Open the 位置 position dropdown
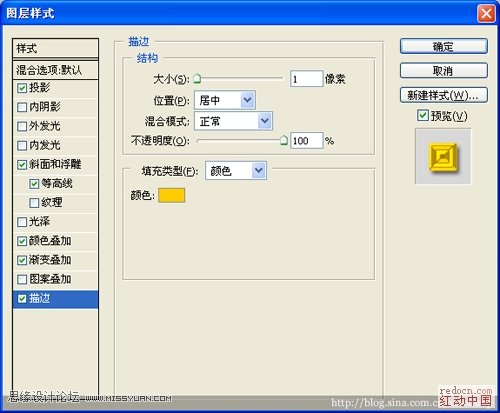Image resolution: width=500 pixels, height=413 pixels. point(225,100)
